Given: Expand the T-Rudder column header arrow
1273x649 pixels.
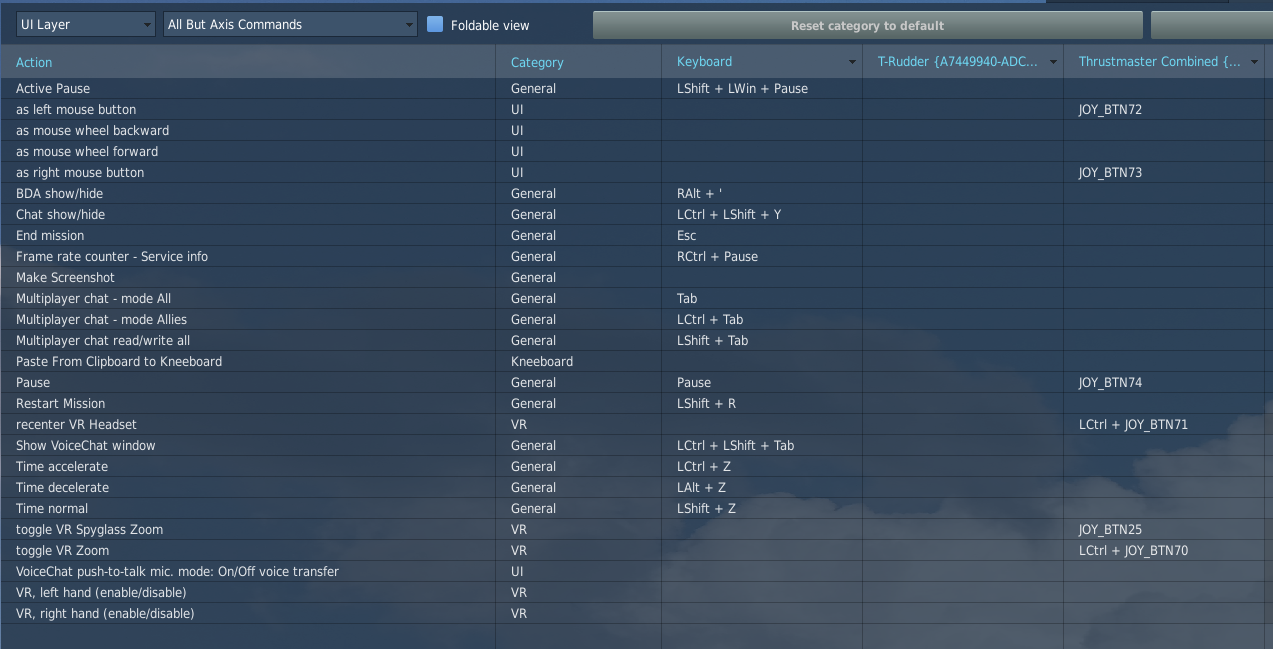Looking at the screenshot, I should tap(1053, 62).
